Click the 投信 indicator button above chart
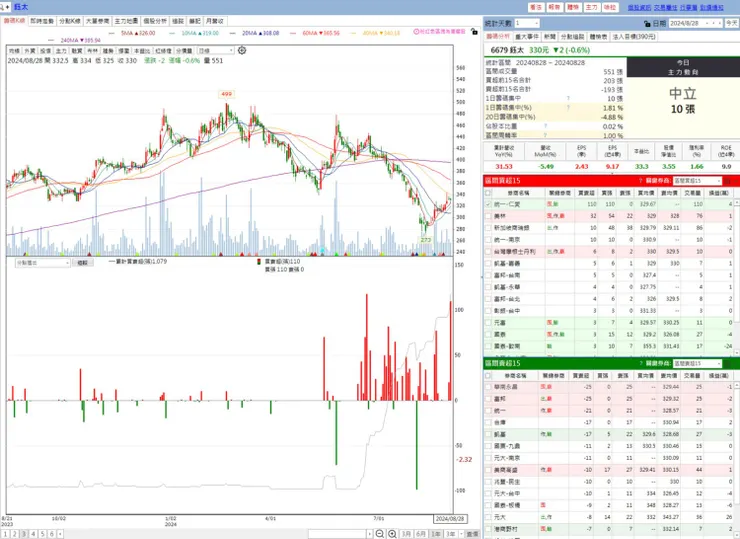This screenshot has width=740, height=539. point(45,51)
